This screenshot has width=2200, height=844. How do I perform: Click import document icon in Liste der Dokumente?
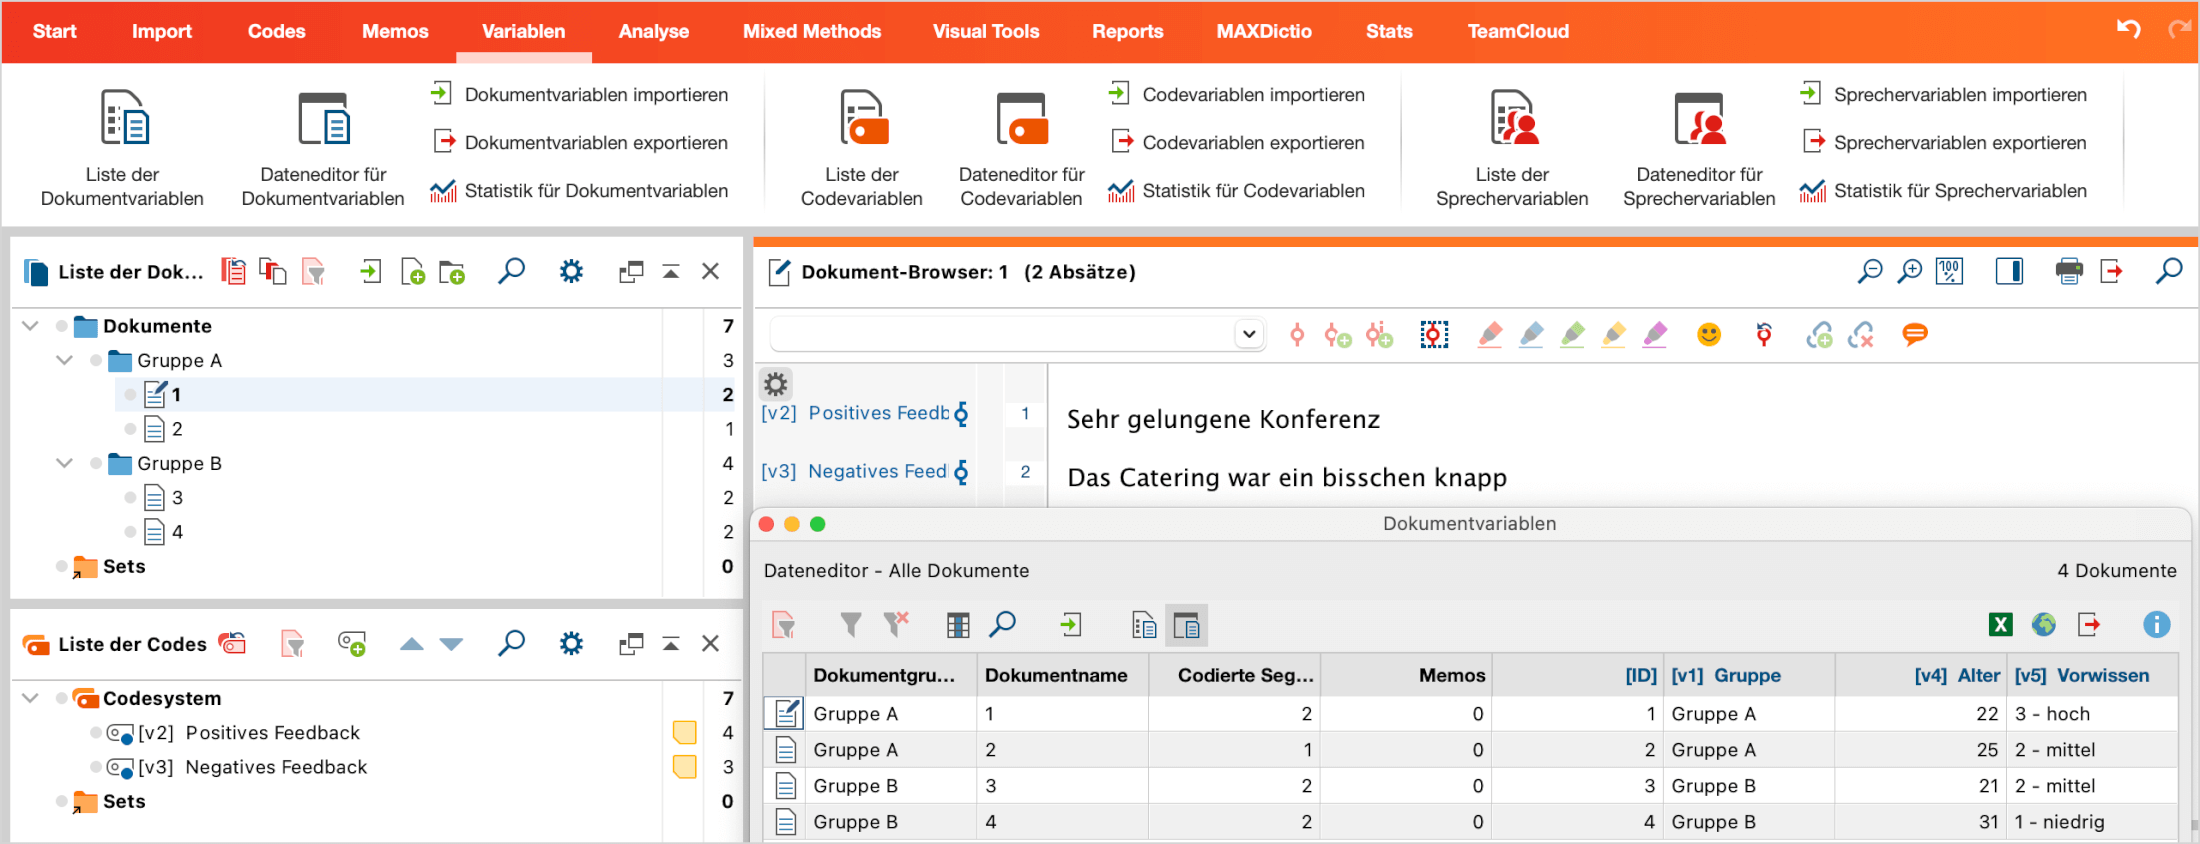coord(371,271)
